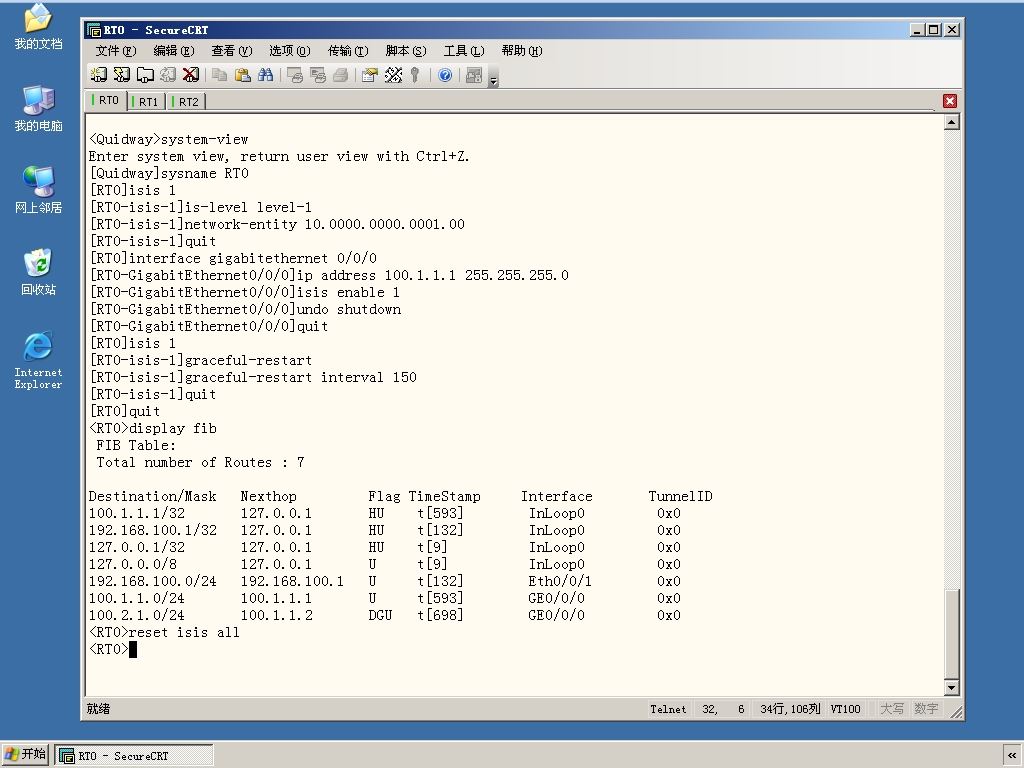The image size is (1024, 768).
Task: Click the scrollbar up arrow
Action: (952, 122)
